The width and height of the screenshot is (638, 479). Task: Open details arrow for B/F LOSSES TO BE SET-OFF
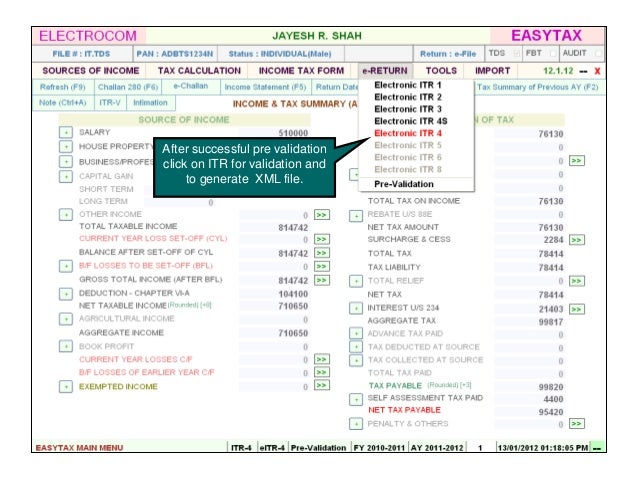click(x=321, y=267)
